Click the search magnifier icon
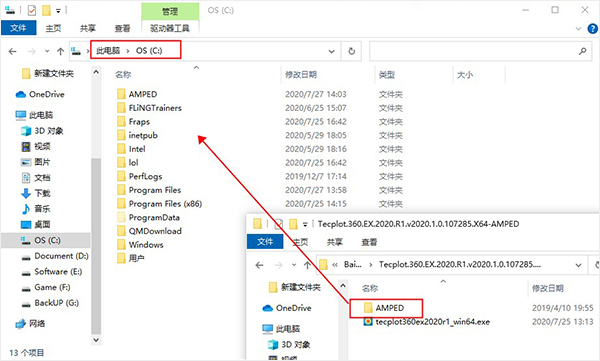The width and height of the screenshot is (600, 361). tap(582, 51)
